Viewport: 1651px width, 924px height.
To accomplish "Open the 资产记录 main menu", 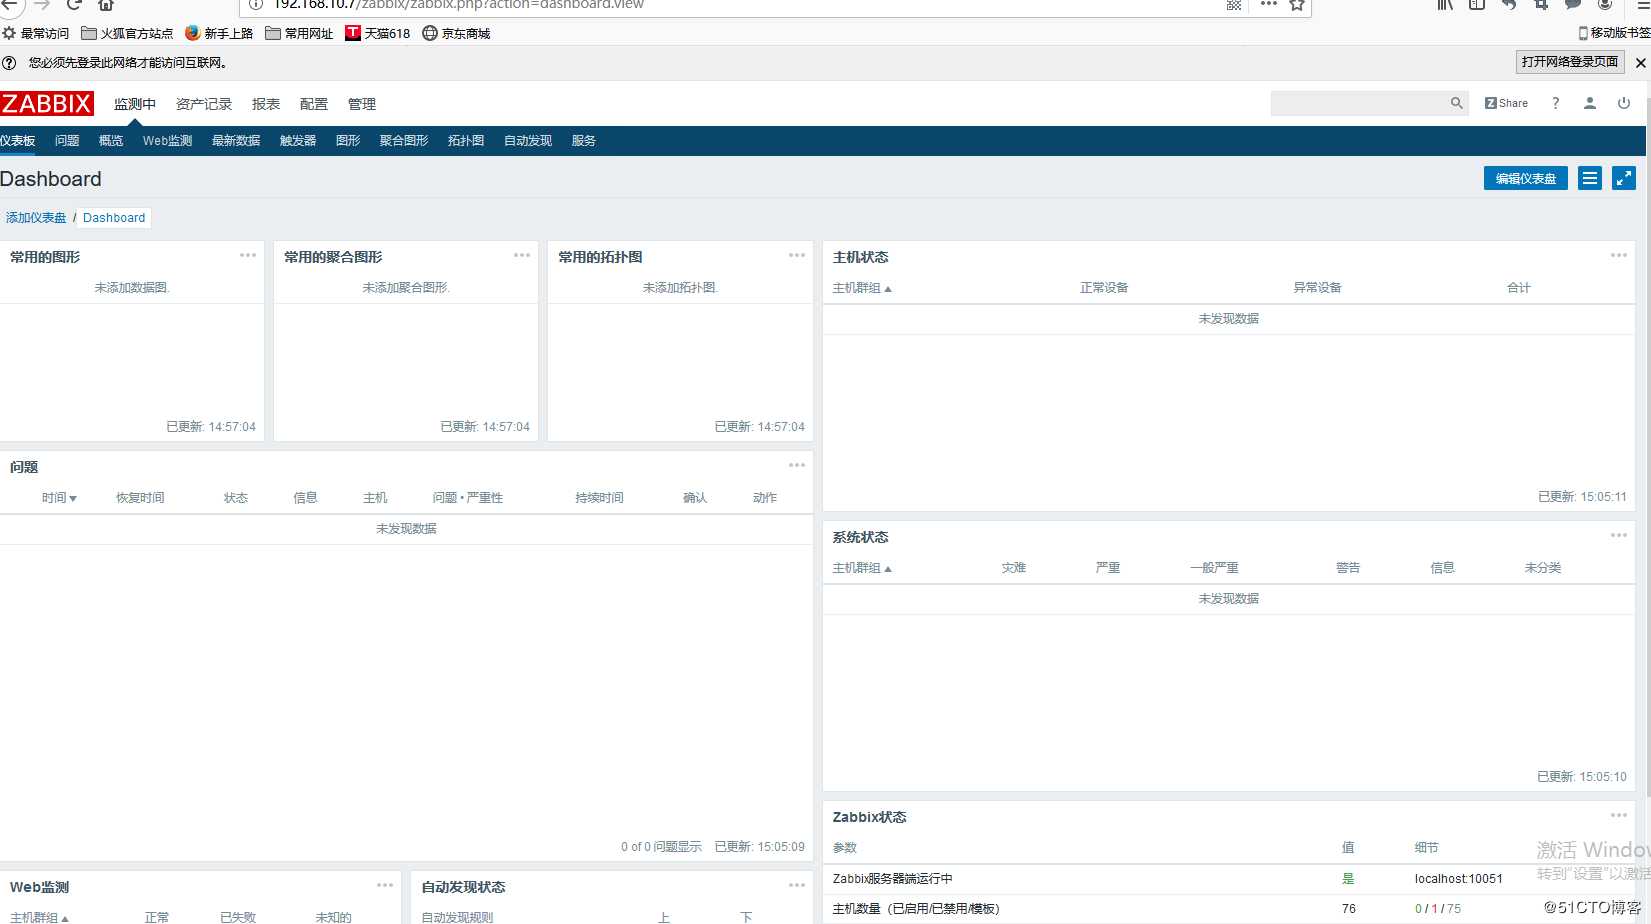I will [204, 104].
